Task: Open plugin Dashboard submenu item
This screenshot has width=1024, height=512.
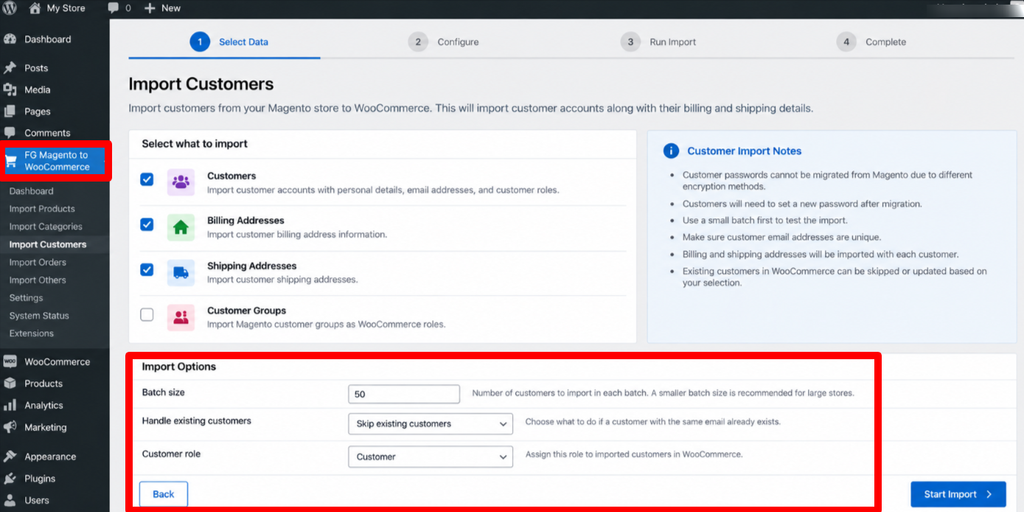Action: [x=31, y=191]
